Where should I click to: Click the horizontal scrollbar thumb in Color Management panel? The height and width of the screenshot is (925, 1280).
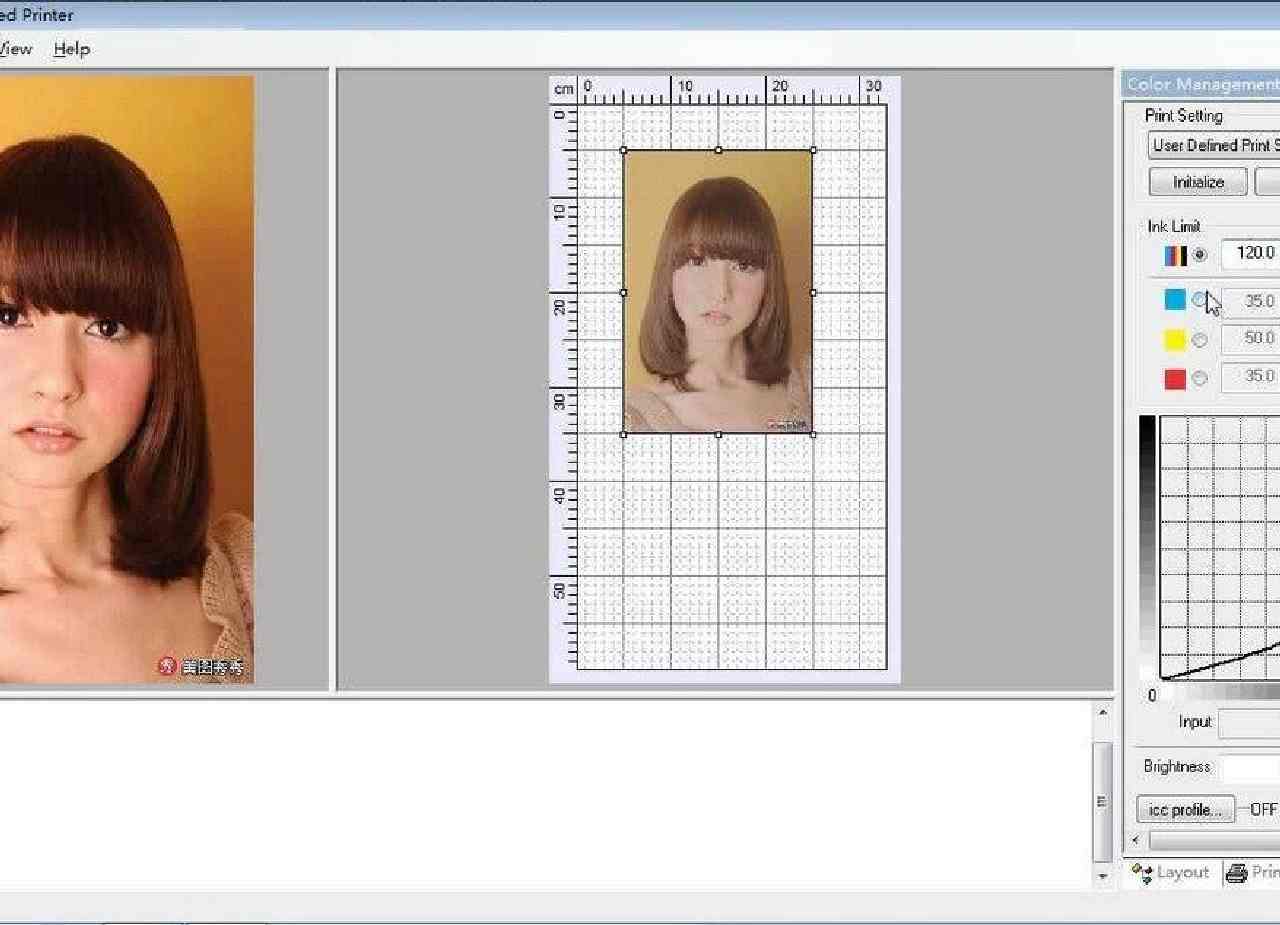coord(1214,841)
